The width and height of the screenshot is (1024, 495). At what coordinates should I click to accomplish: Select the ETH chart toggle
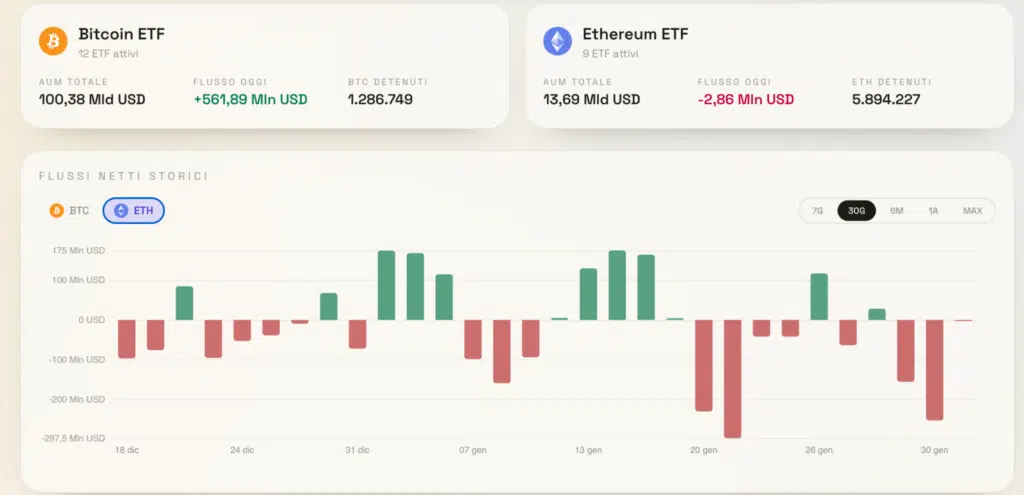(133, 210)
